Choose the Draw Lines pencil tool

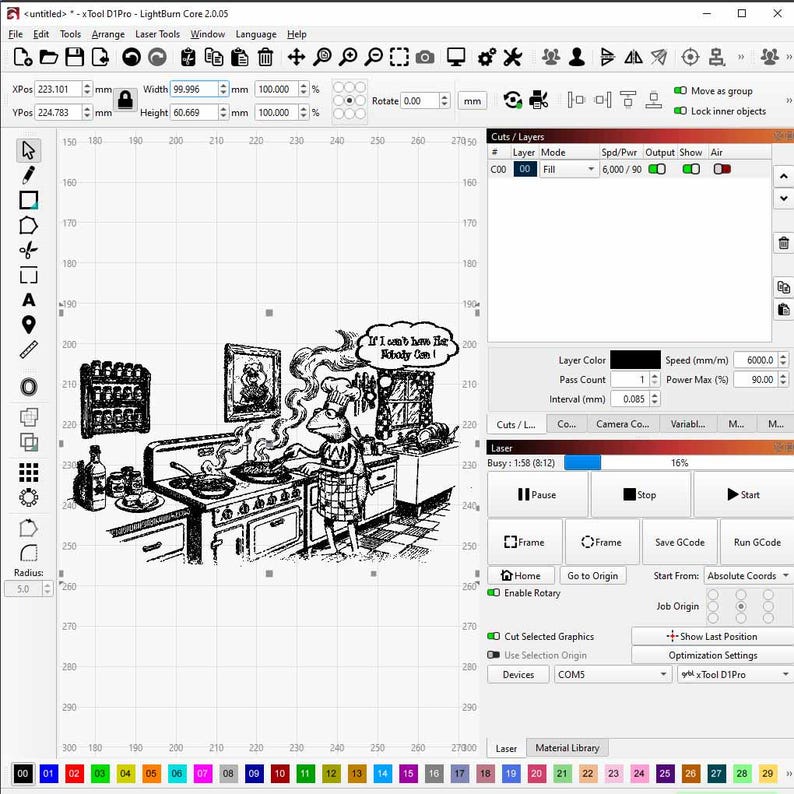pos(28,175)
